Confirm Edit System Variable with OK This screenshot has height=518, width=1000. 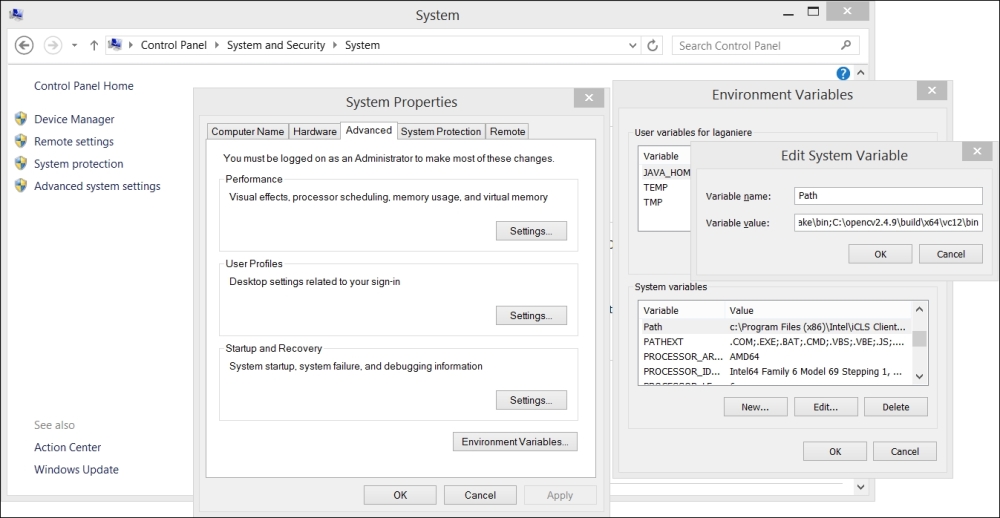[x=880, y=254]
